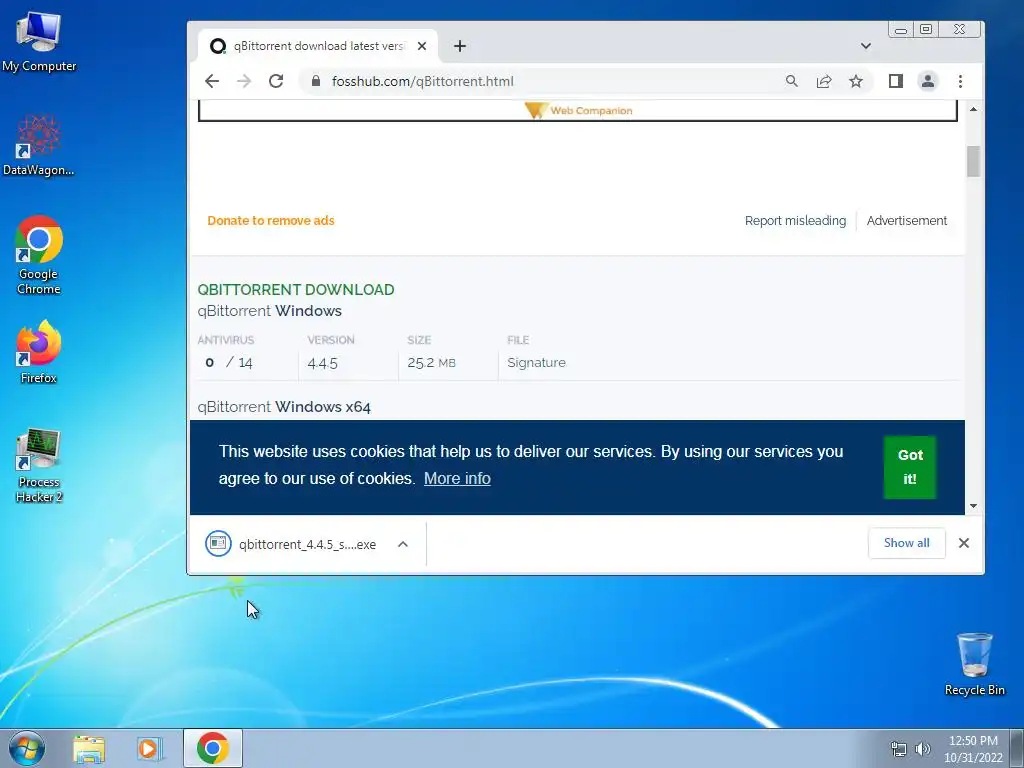View site info via the padlock icon
The image size is (1024, 768).
[316, 81]
